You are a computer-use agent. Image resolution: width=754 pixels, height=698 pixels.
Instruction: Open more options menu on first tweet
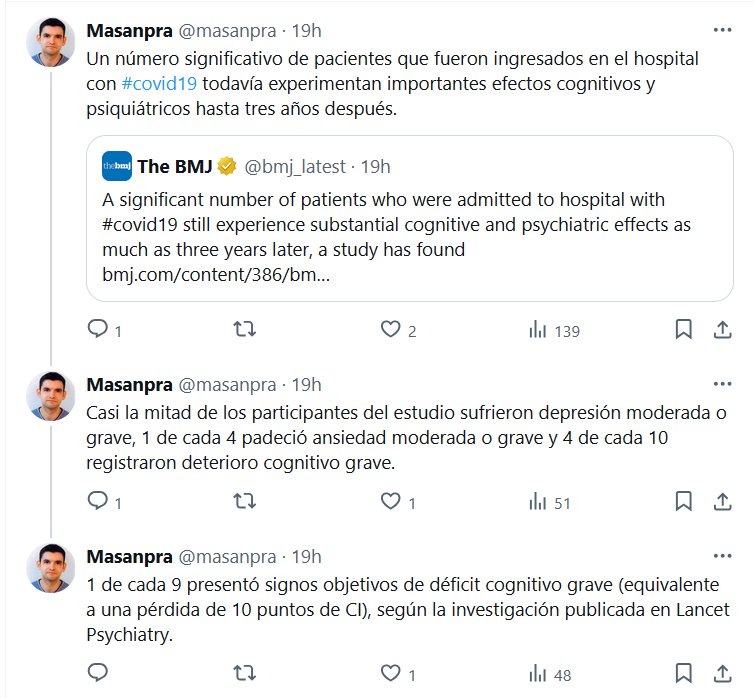tap(721, 28)
